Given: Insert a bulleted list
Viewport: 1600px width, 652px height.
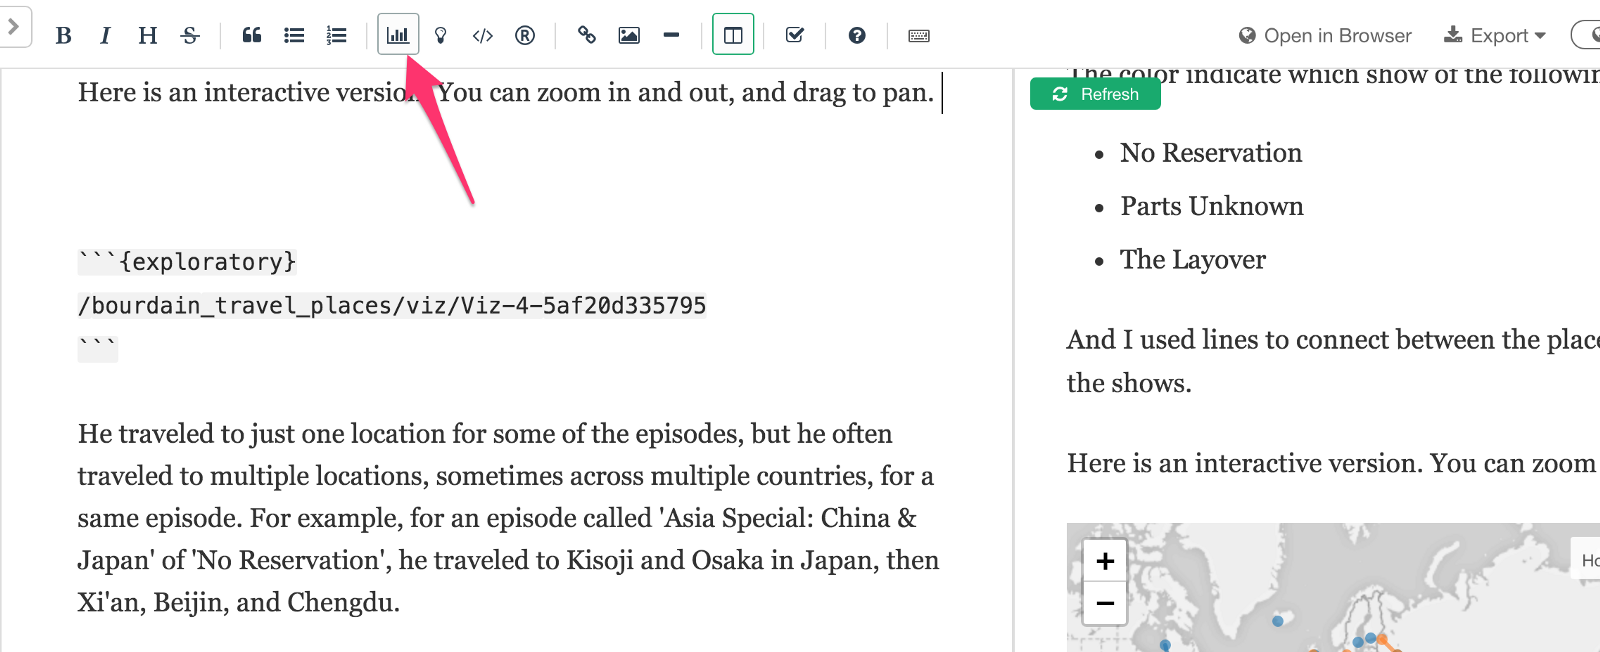Looking at the screenshot, I should tap(294, 36).
